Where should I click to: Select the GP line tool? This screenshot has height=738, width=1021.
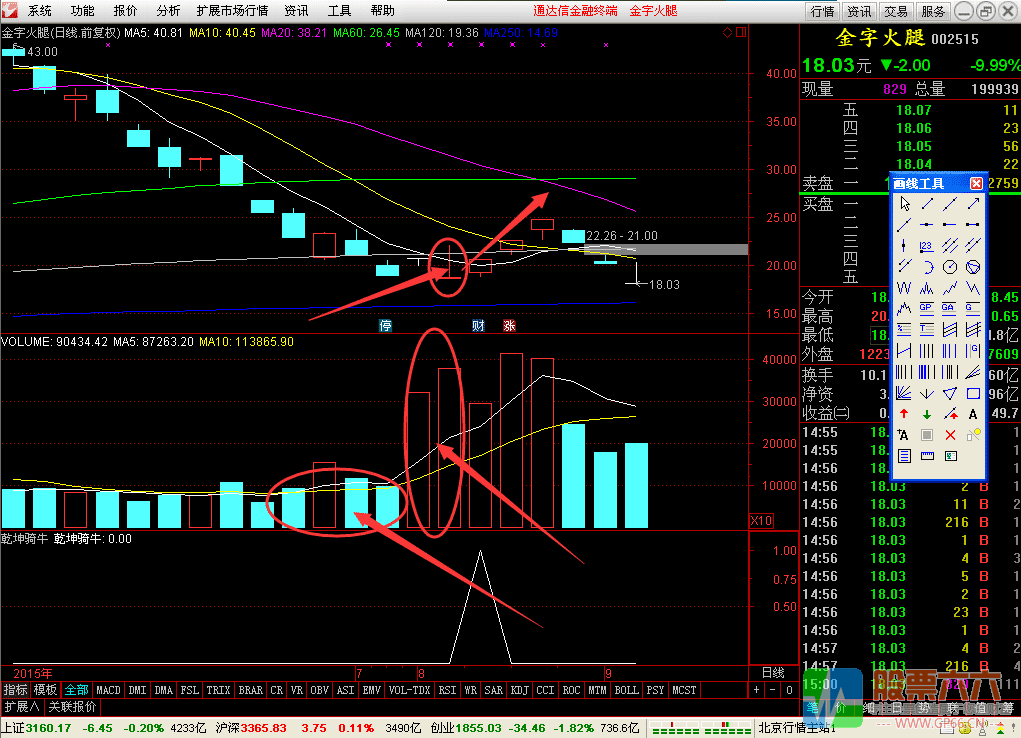(927, 308)
